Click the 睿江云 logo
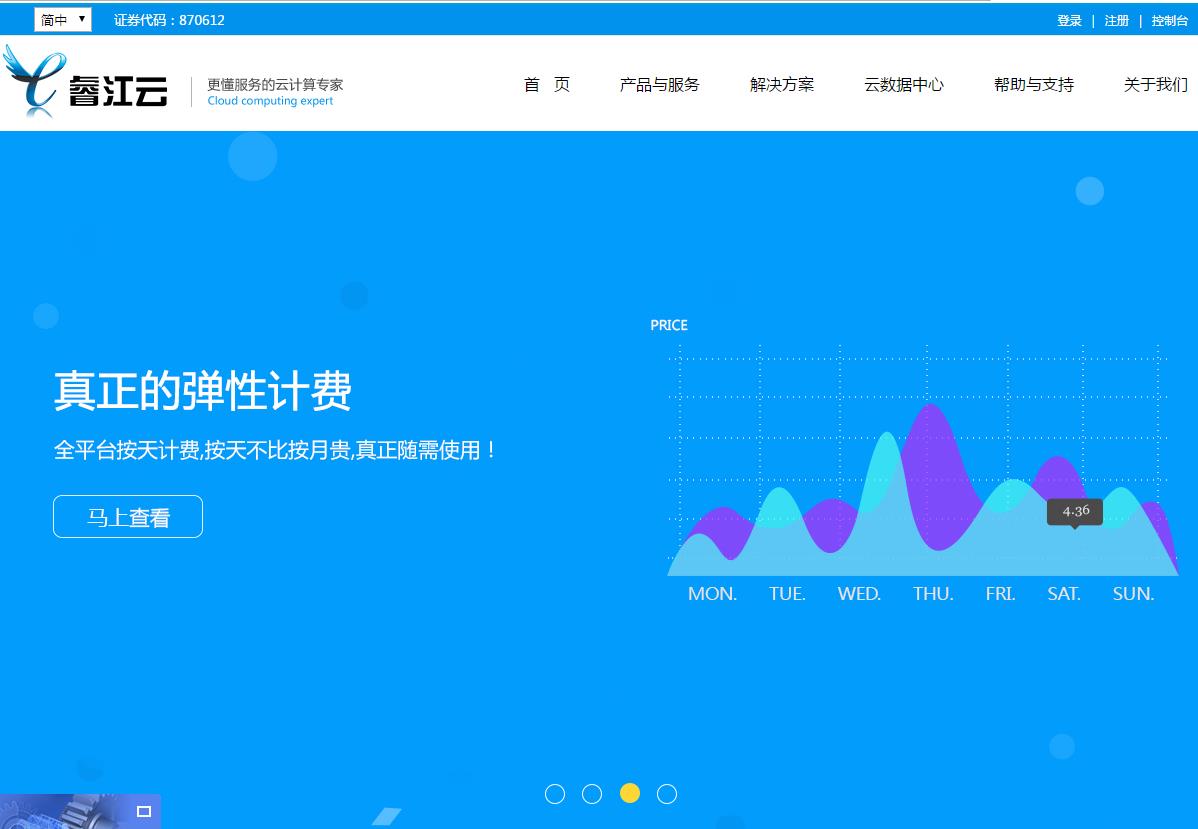Viewport: 1198px width, 829px height. tap(86, 83)
